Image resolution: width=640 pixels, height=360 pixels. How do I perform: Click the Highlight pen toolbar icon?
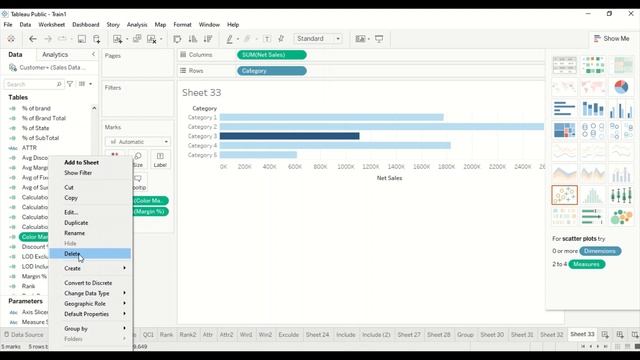pos(229,39)
